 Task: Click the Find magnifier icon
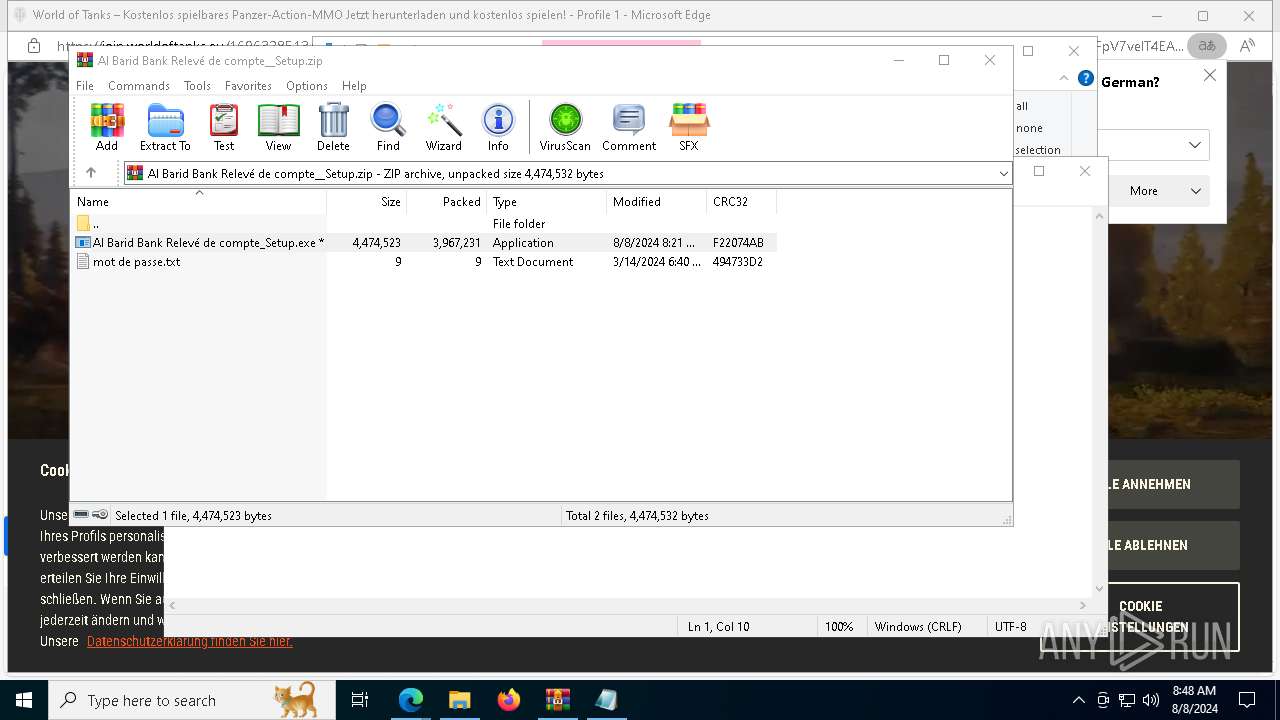click(x=388, y=127)
